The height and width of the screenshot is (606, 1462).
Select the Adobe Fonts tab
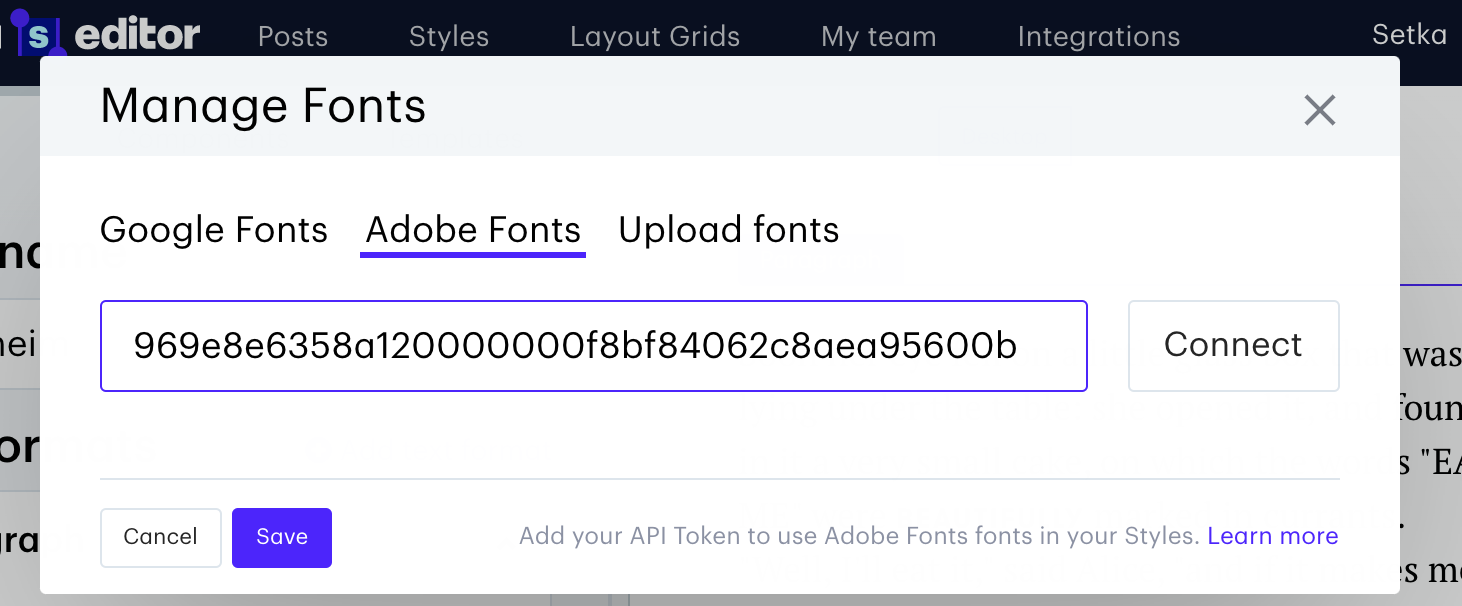coord(473,230)
